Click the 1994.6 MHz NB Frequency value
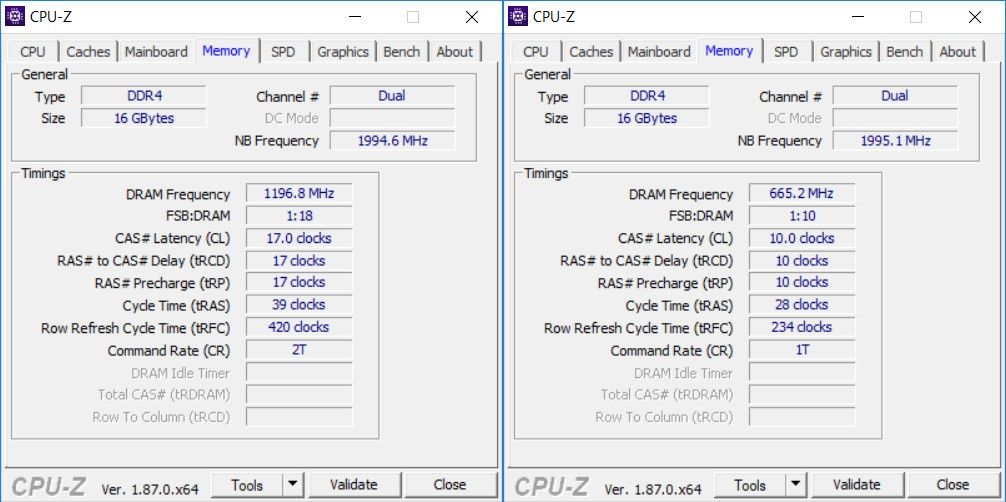This screenshot has width=1006, height=502. point(392,141)
